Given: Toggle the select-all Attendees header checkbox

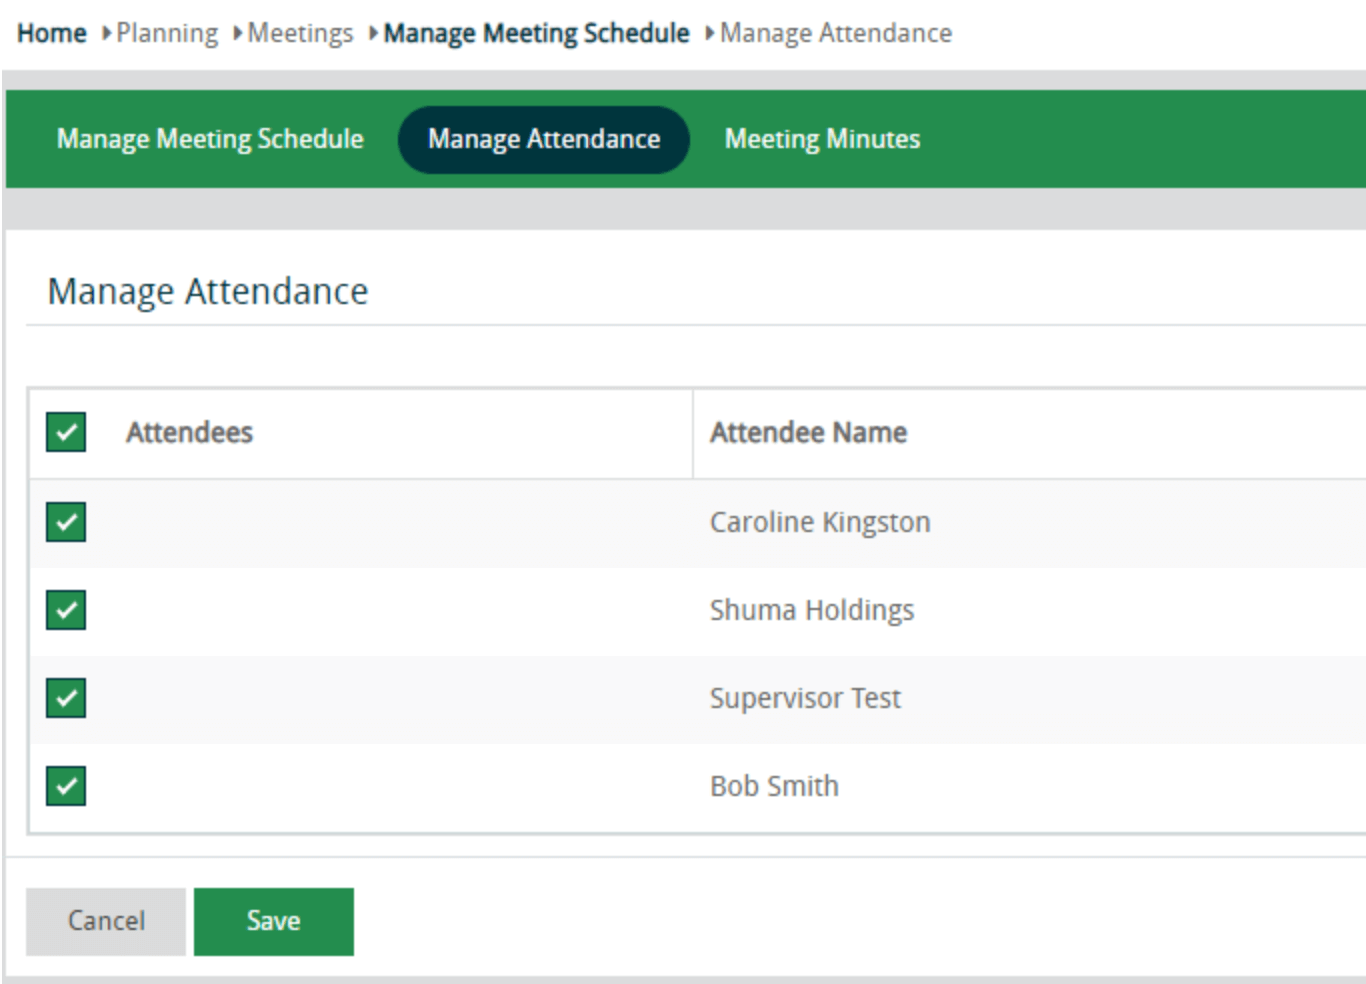Looking at the screenshot, I should (x=66, y=433).
